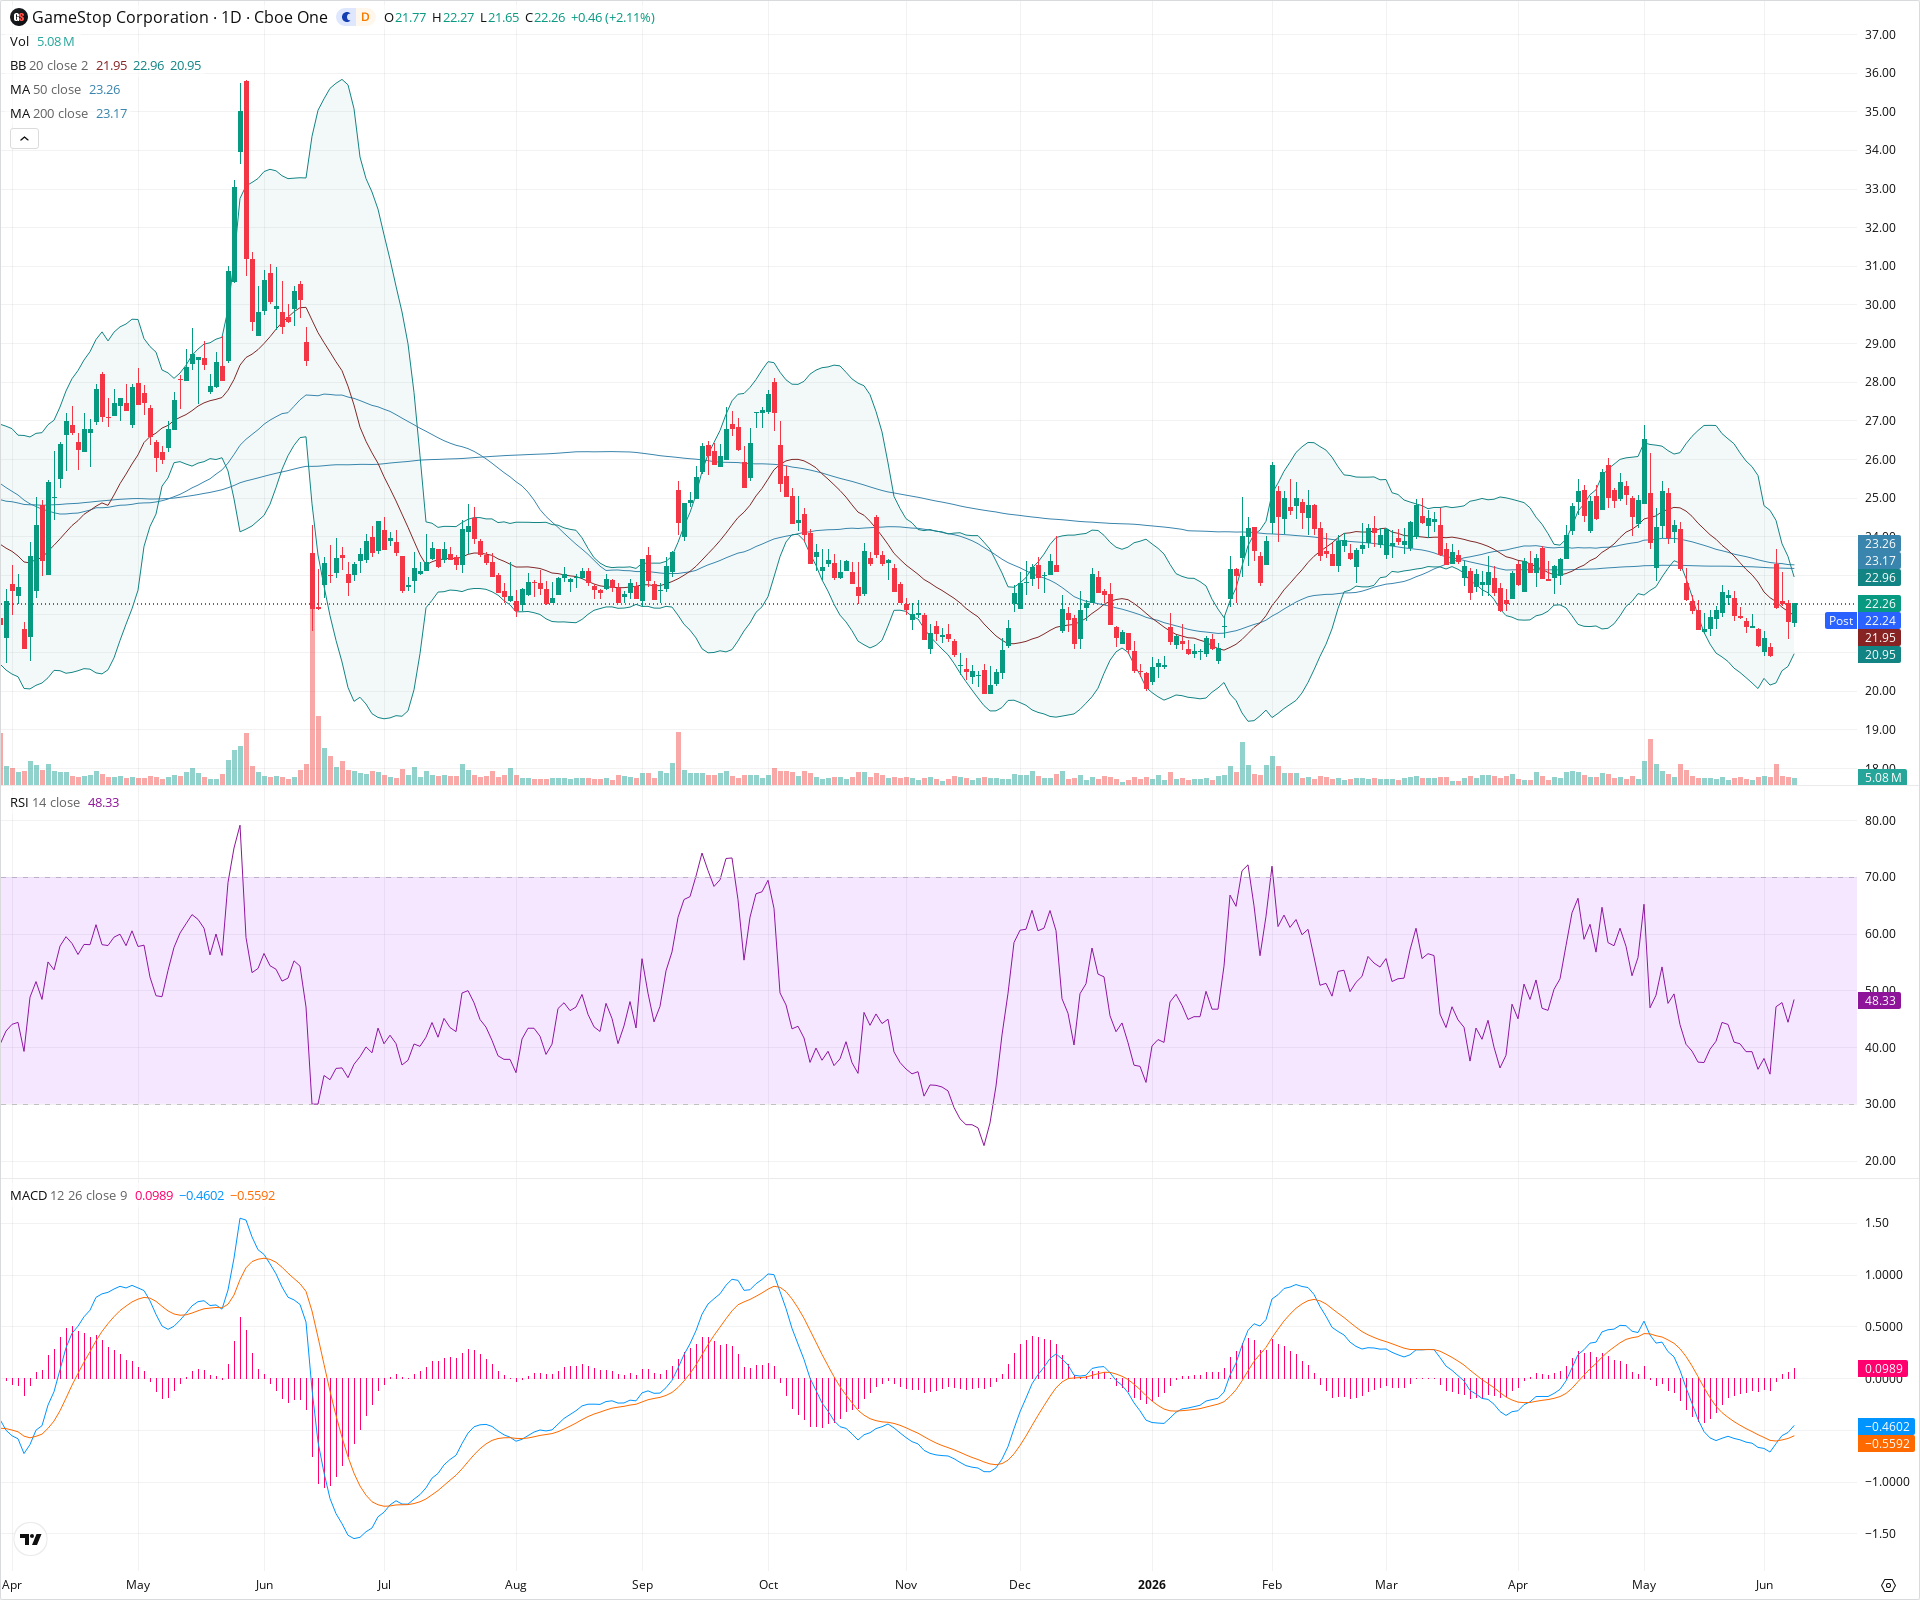Image resolution: width=1920 pixels, height=1600 pixels.
Task: Click the 40.00 level on the RSI scale
Action: [1880, 1048]
